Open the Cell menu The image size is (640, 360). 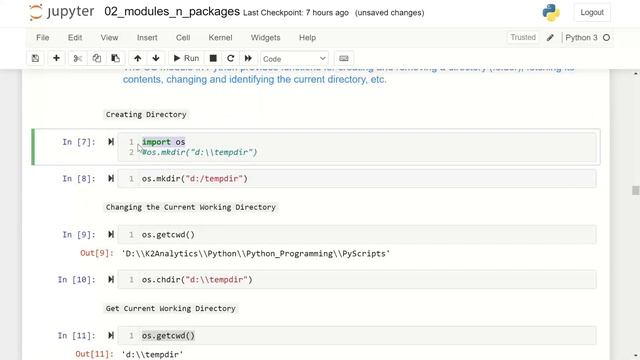click(183, 38)
